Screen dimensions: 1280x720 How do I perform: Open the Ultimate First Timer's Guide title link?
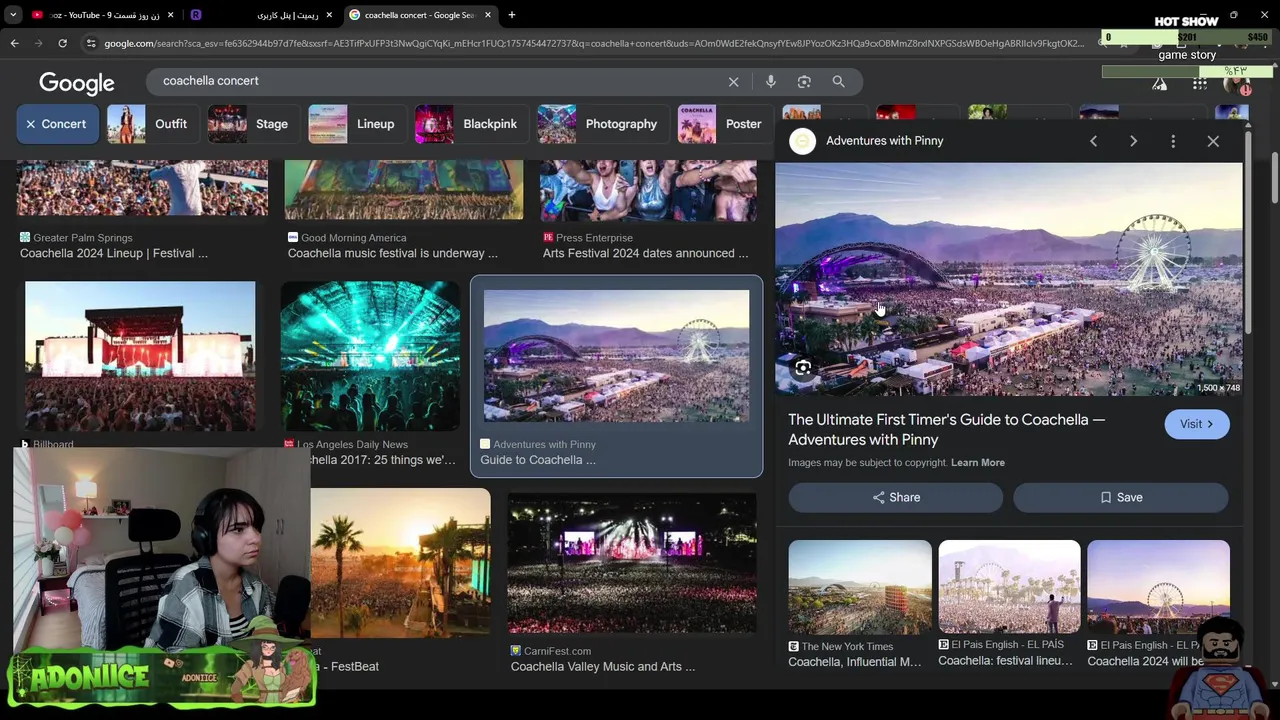(x=946, y=430)
